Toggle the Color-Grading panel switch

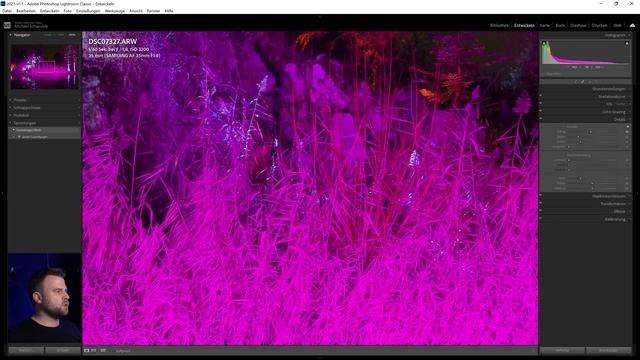tap(541, 111)
